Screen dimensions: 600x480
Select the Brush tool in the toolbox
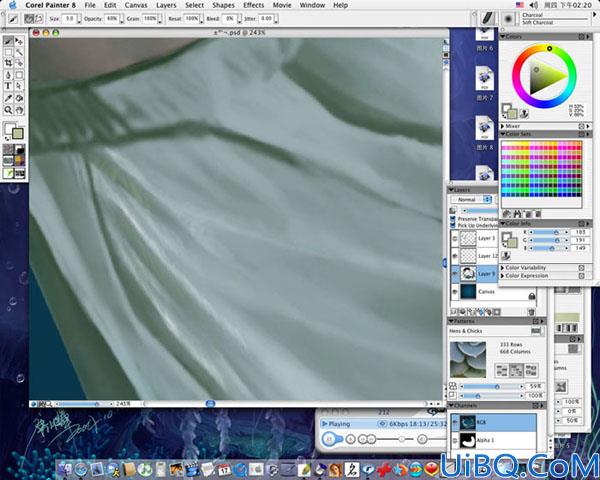point(8,41)
